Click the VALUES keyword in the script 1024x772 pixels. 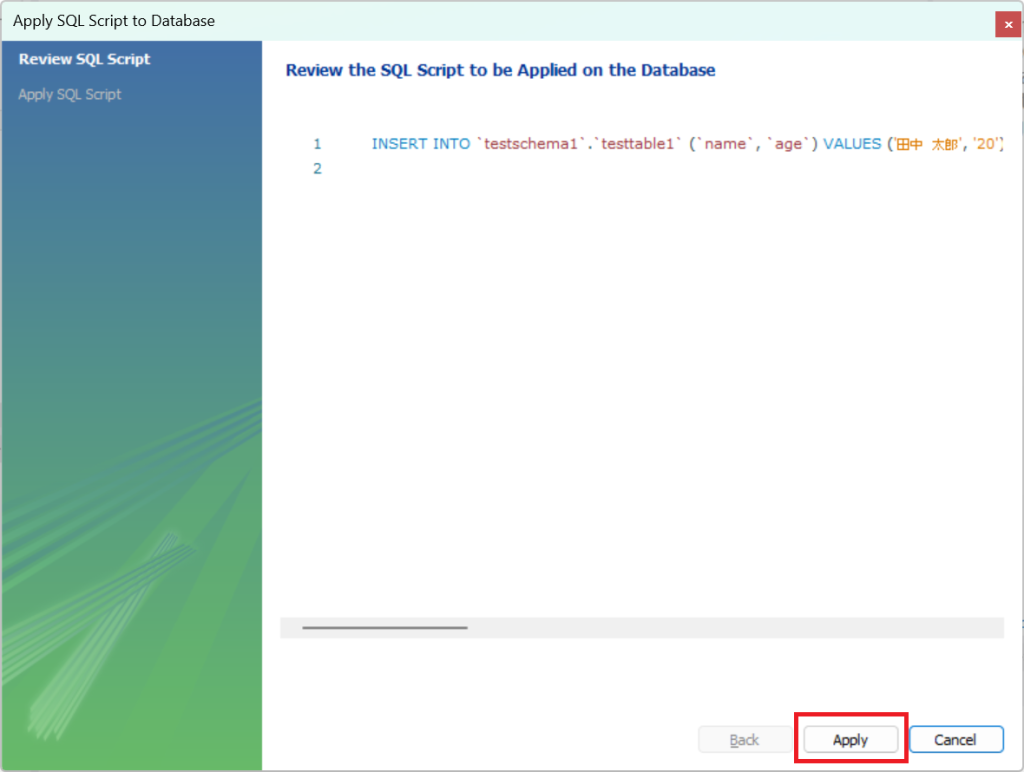tap(852, 144)
